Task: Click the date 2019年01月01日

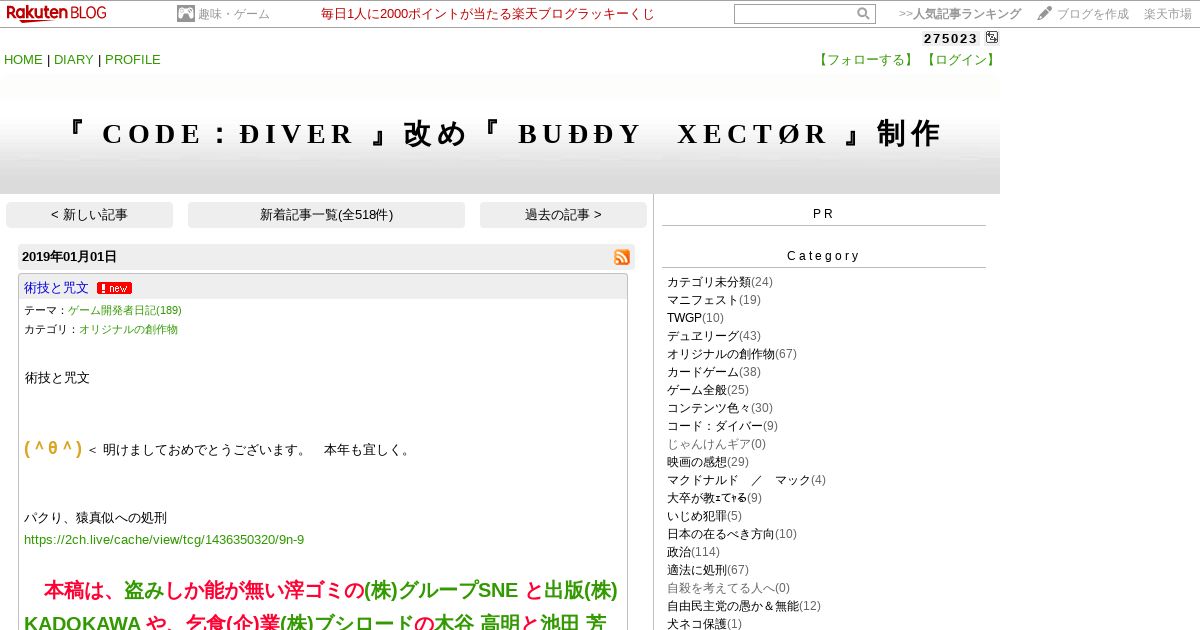Action: tap(69, 257)
